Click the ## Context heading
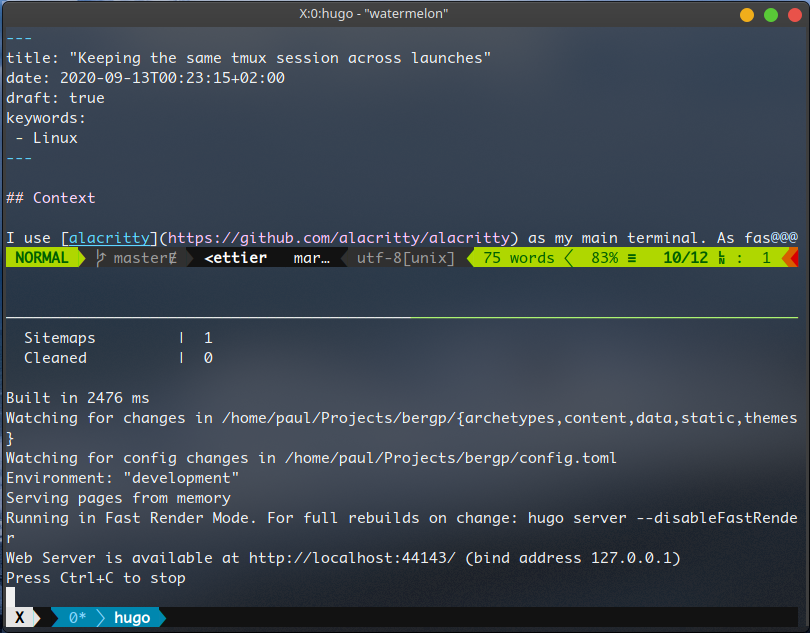The image size is (810, 633). pyautogui.click(x=51, y=198)
